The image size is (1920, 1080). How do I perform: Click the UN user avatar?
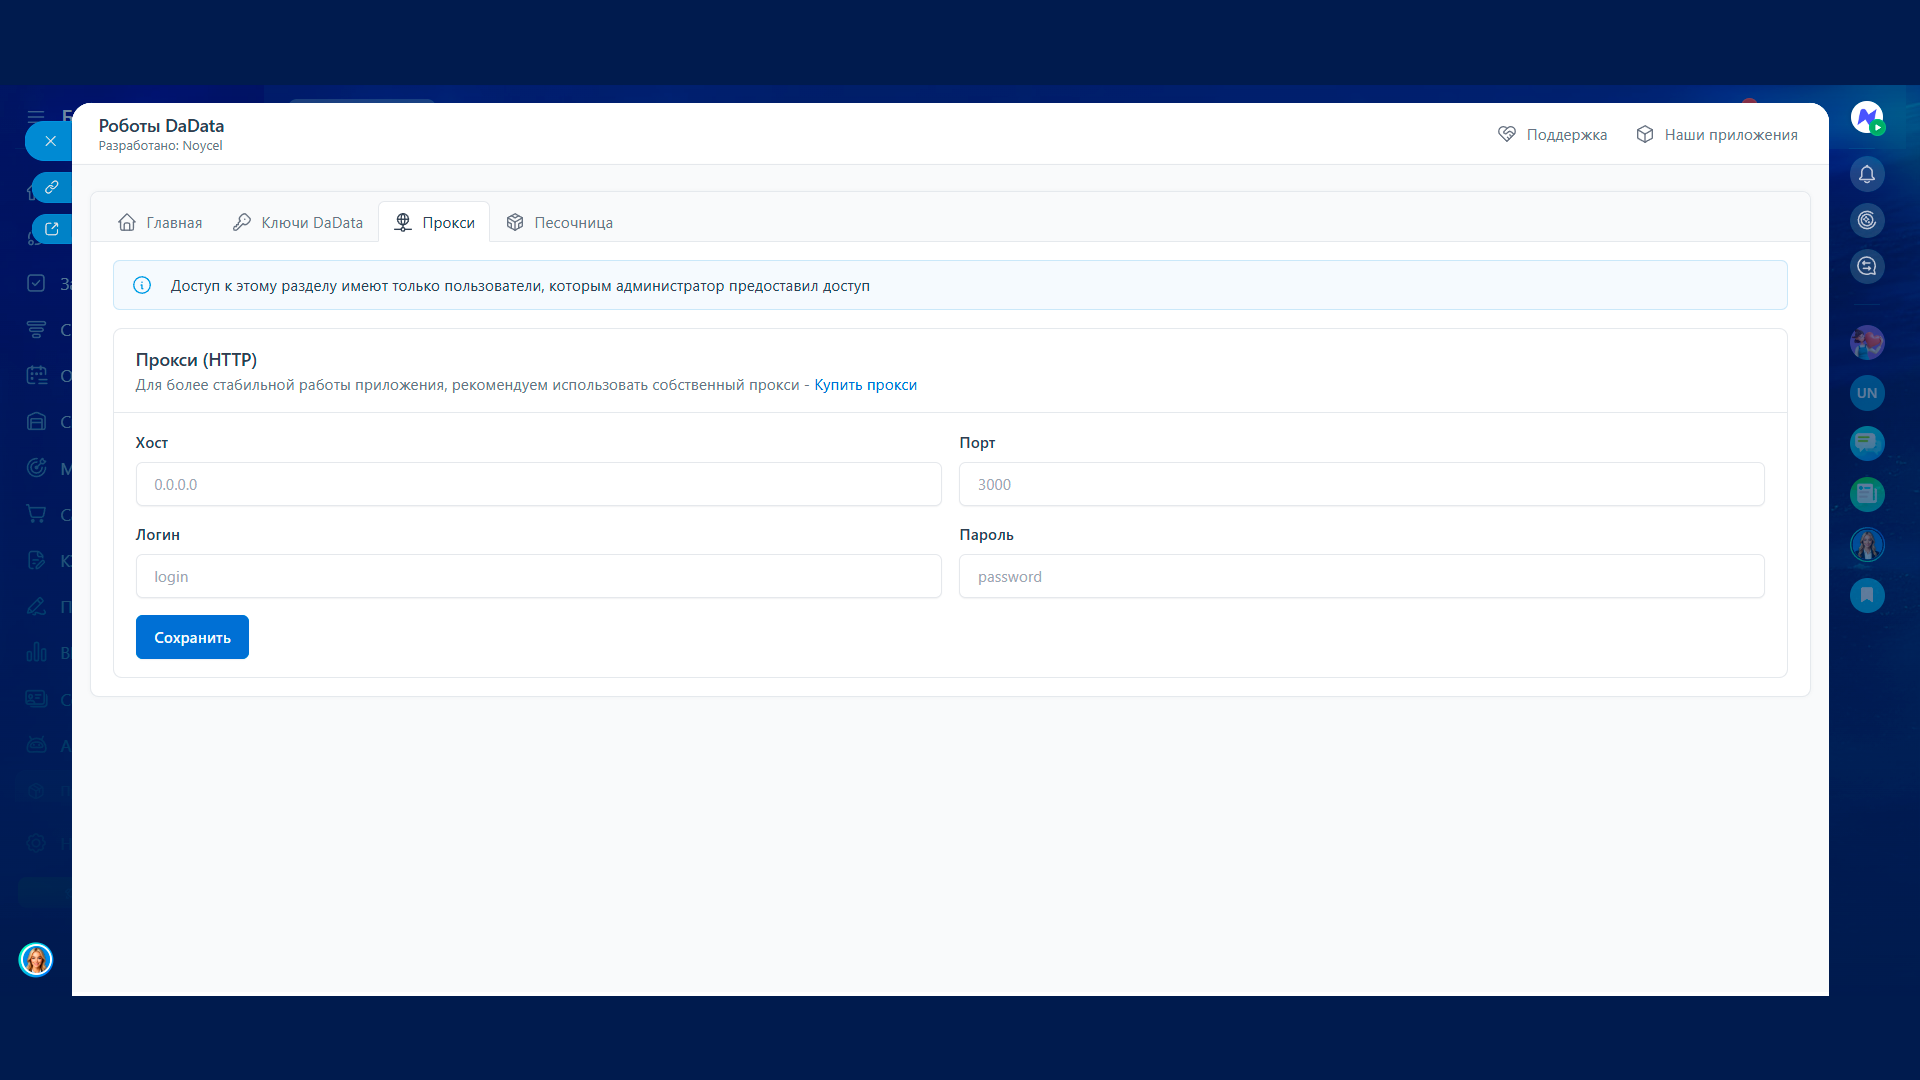pos(1866,393)
